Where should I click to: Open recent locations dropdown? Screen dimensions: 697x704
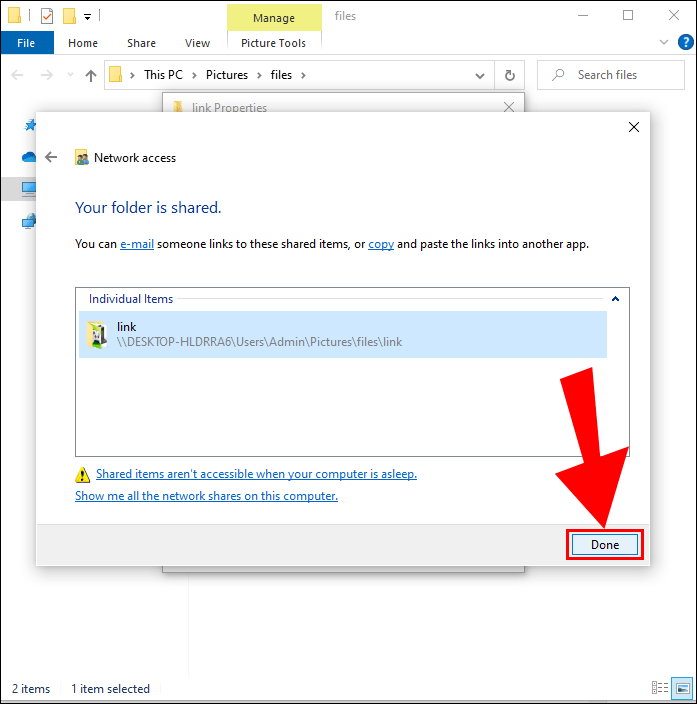coord(70,75)
